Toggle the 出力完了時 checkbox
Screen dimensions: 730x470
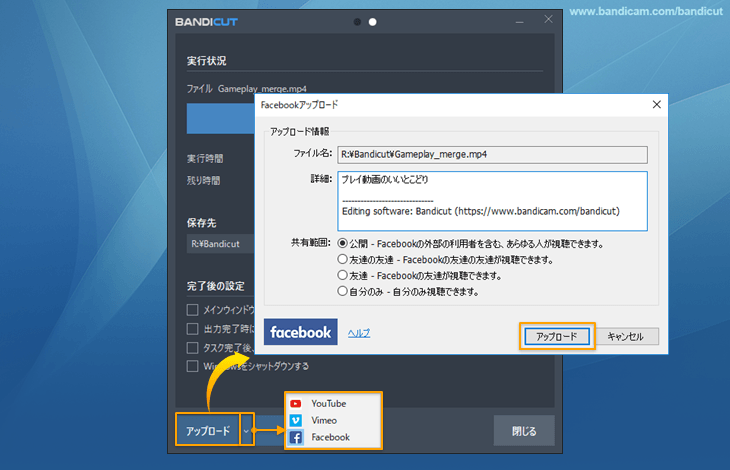(x=192, y=329)
